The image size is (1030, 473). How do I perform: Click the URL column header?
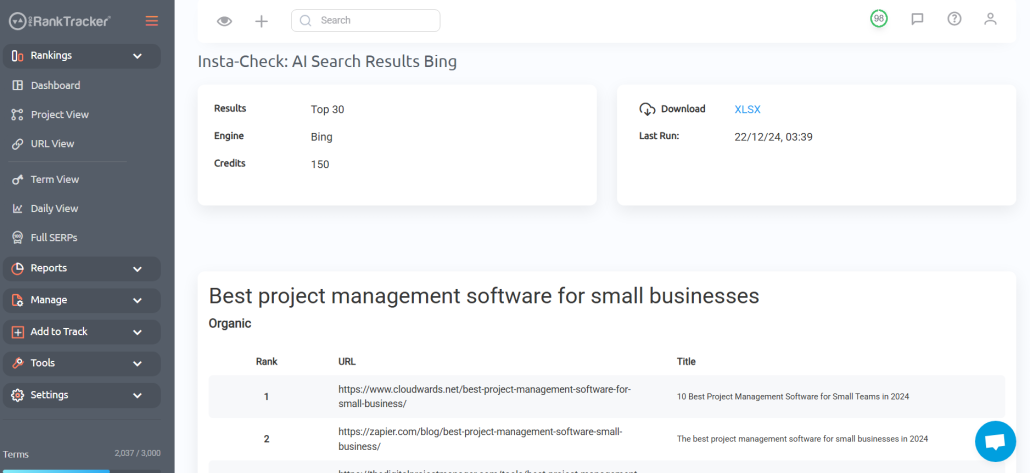[347, 361]
